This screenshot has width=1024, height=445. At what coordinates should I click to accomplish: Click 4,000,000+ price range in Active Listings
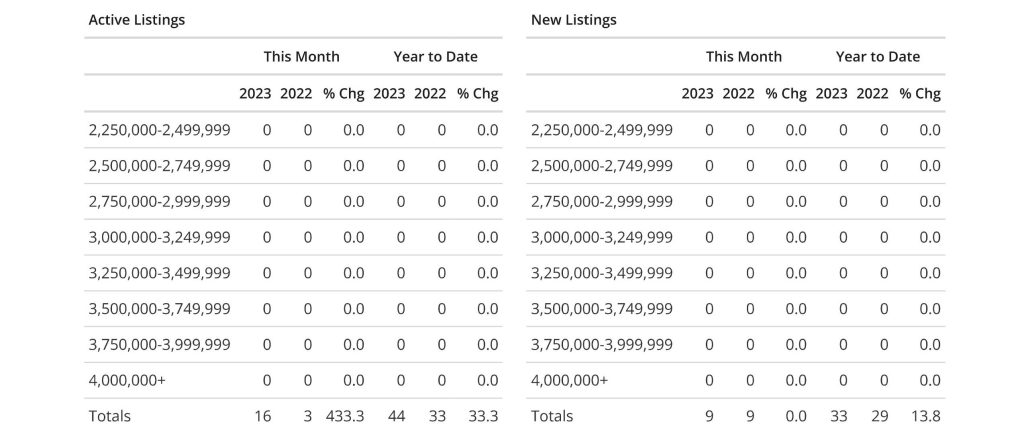tap(126, 380)
